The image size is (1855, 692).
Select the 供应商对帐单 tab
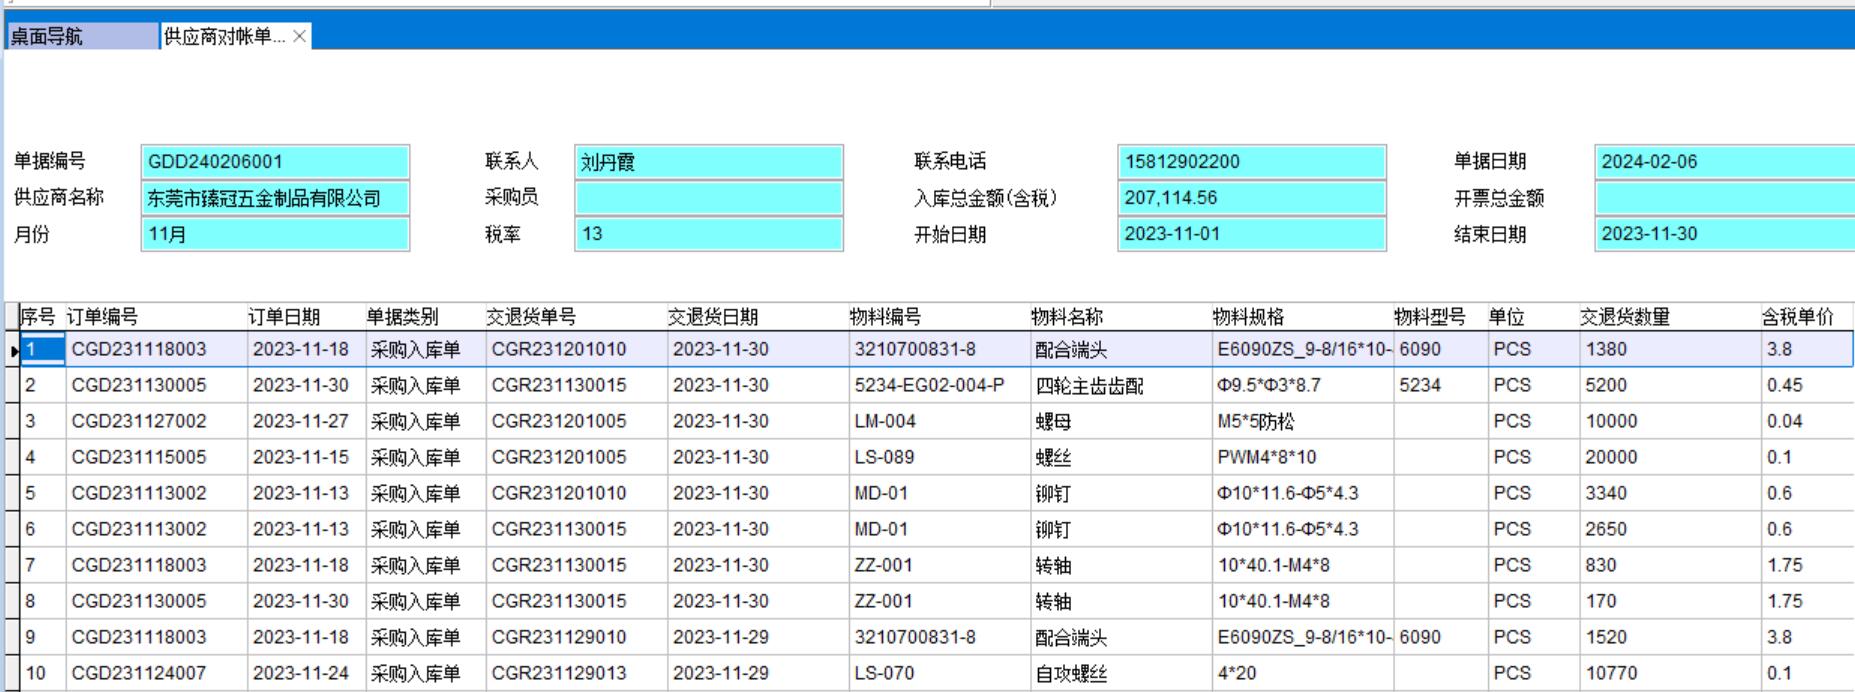coord(225,37)
